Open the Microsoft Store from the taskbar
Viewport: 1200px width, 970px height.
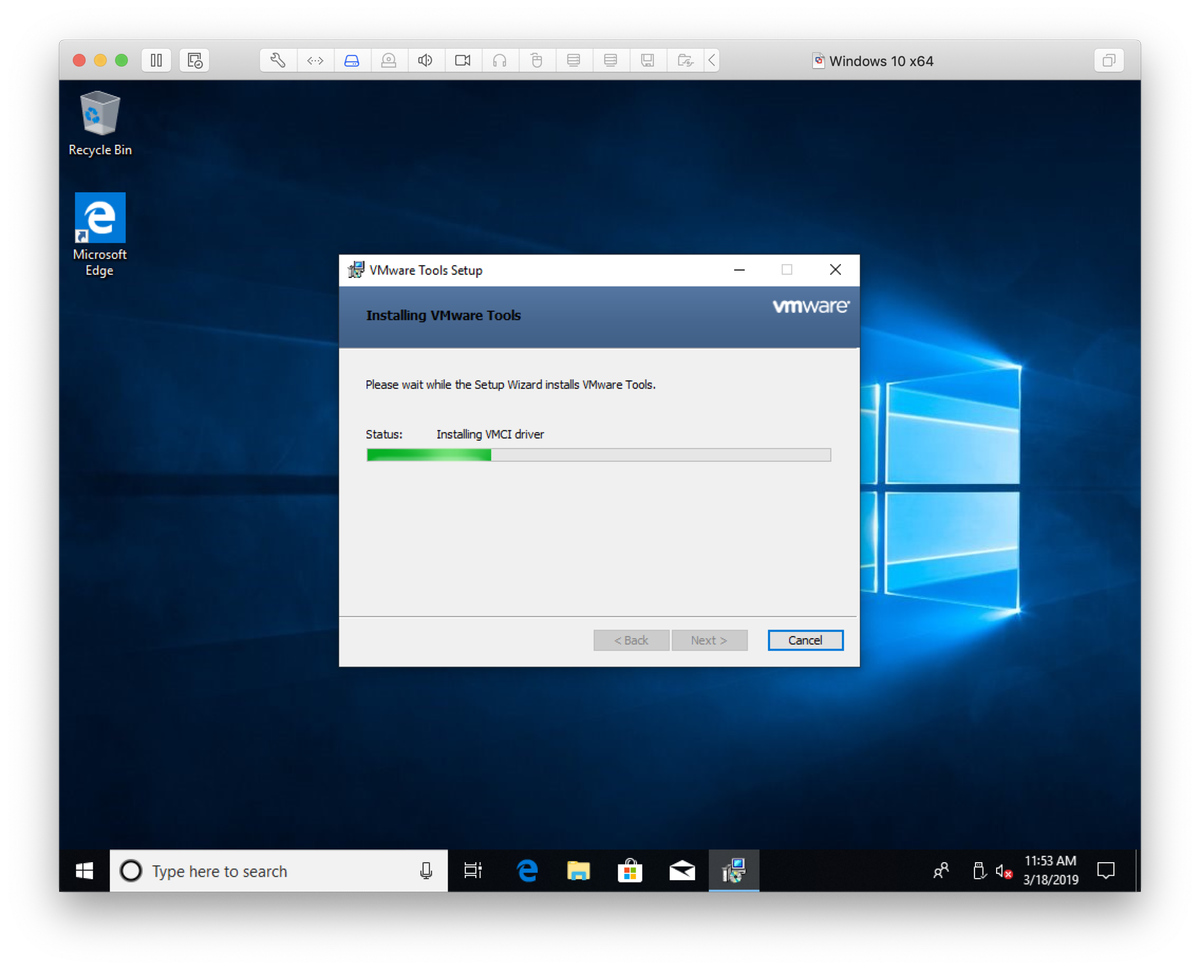(x=630, y=870)
